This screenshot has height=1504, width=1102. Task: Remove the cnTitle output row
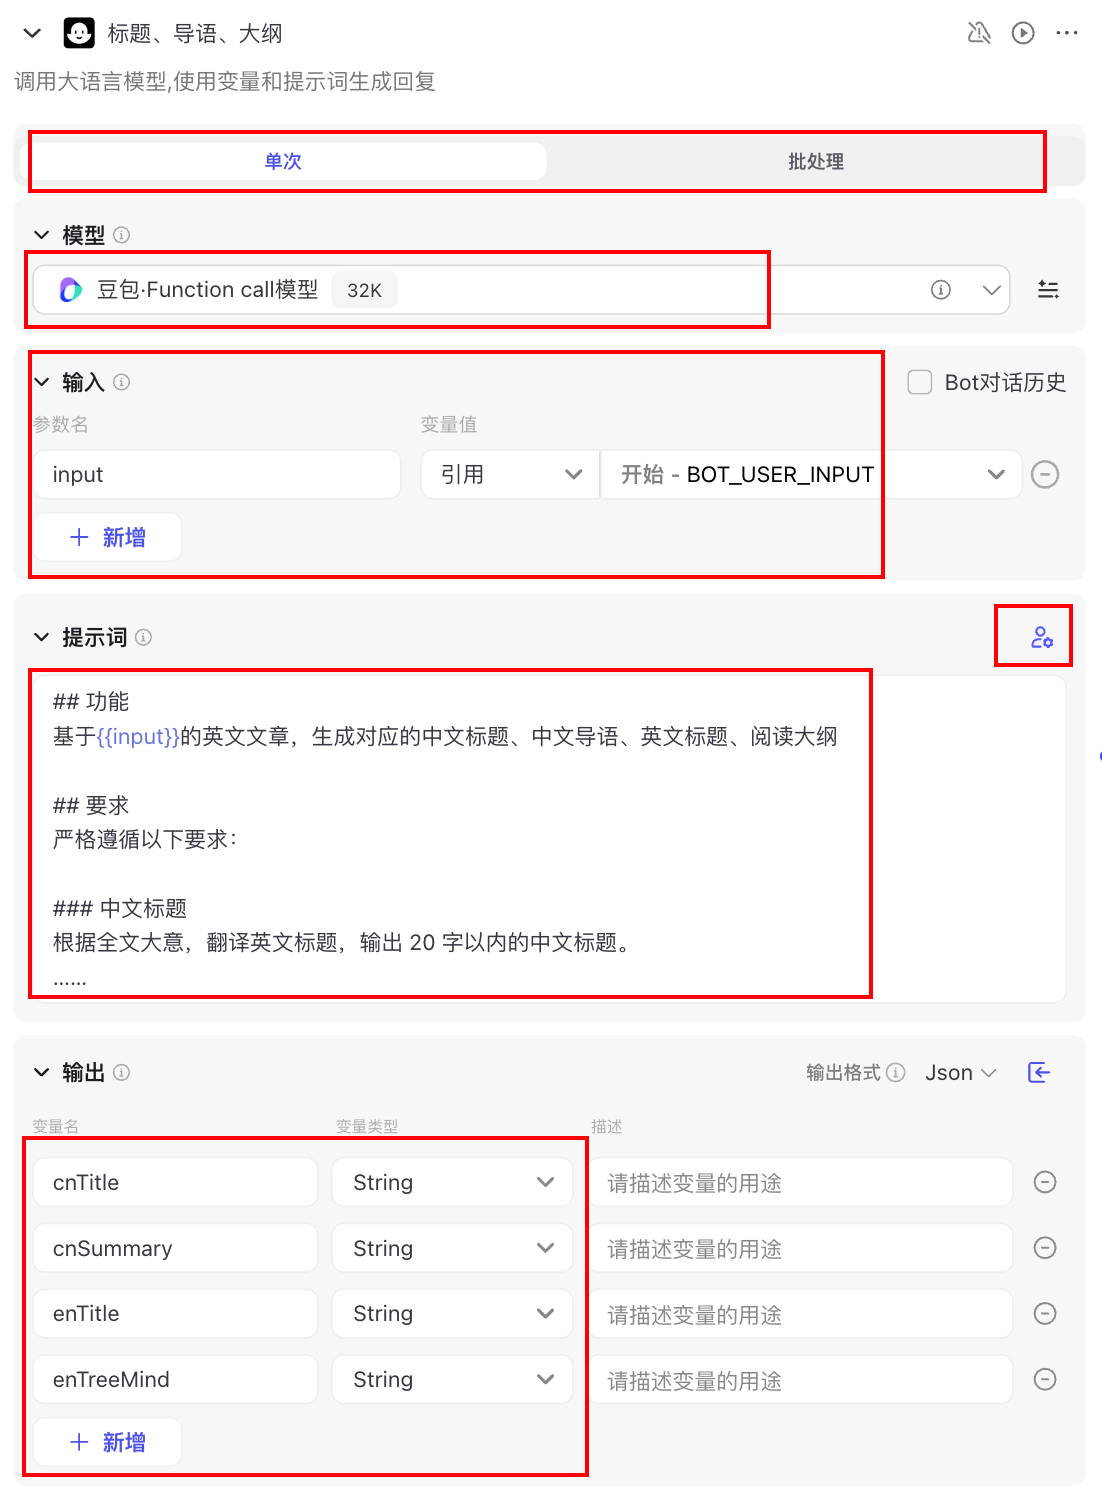[1045, 1182]
